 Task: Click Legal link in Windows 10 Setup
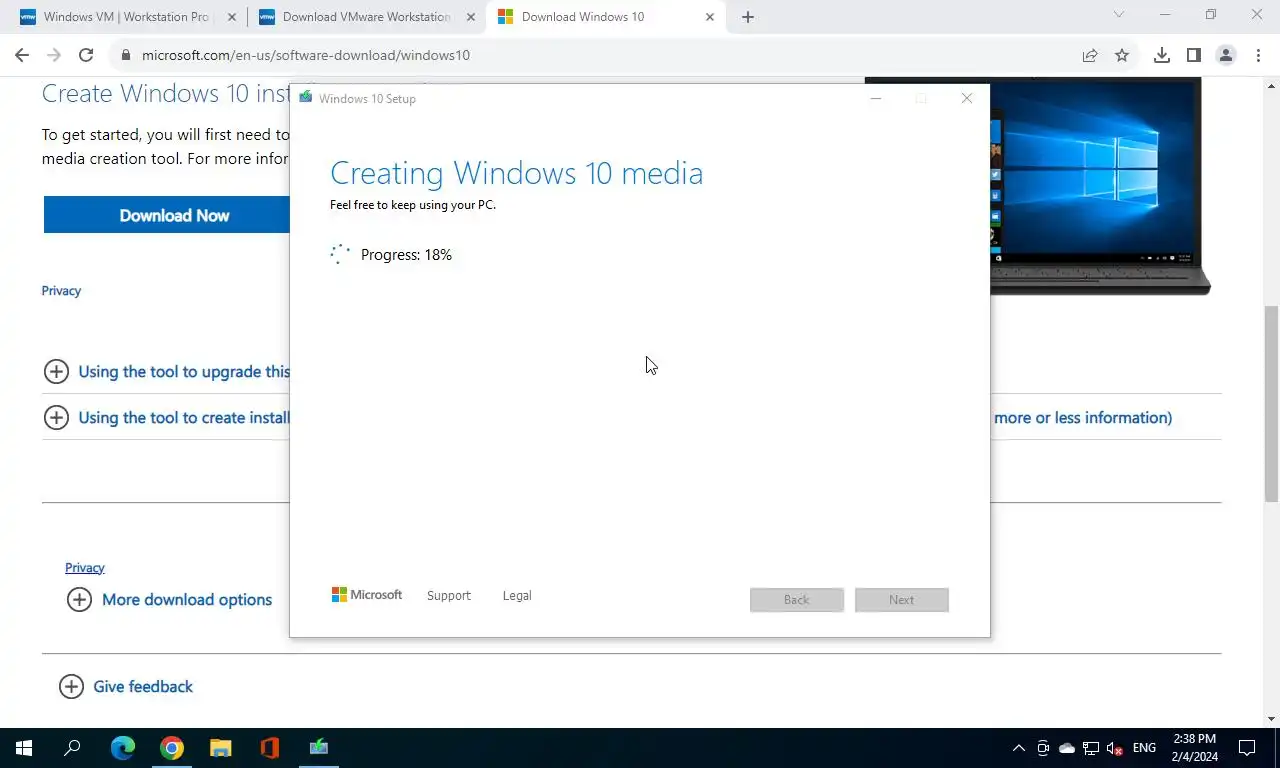pos(517,596)
